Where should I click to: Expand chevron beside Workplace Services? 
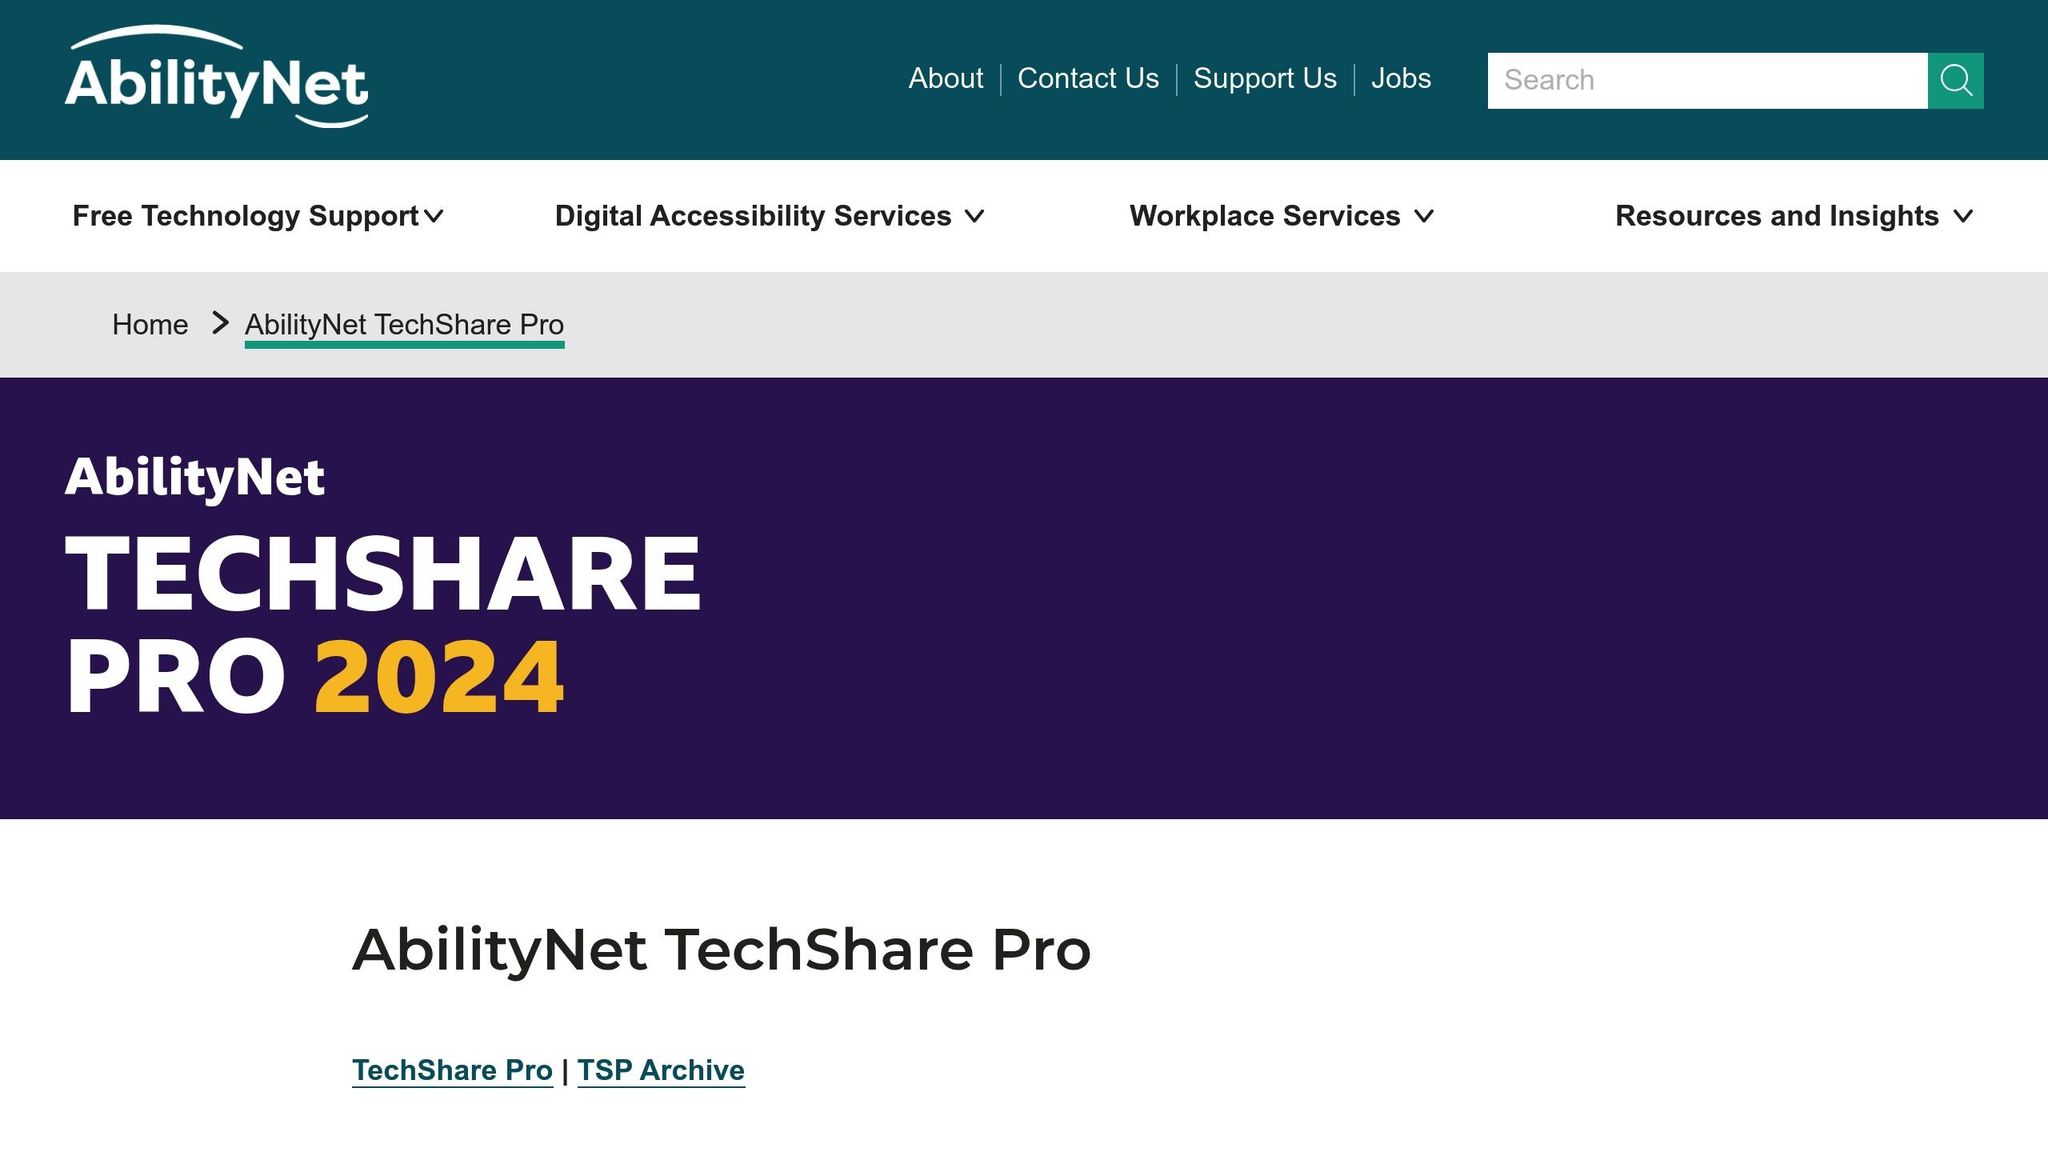coord(1424,216)
